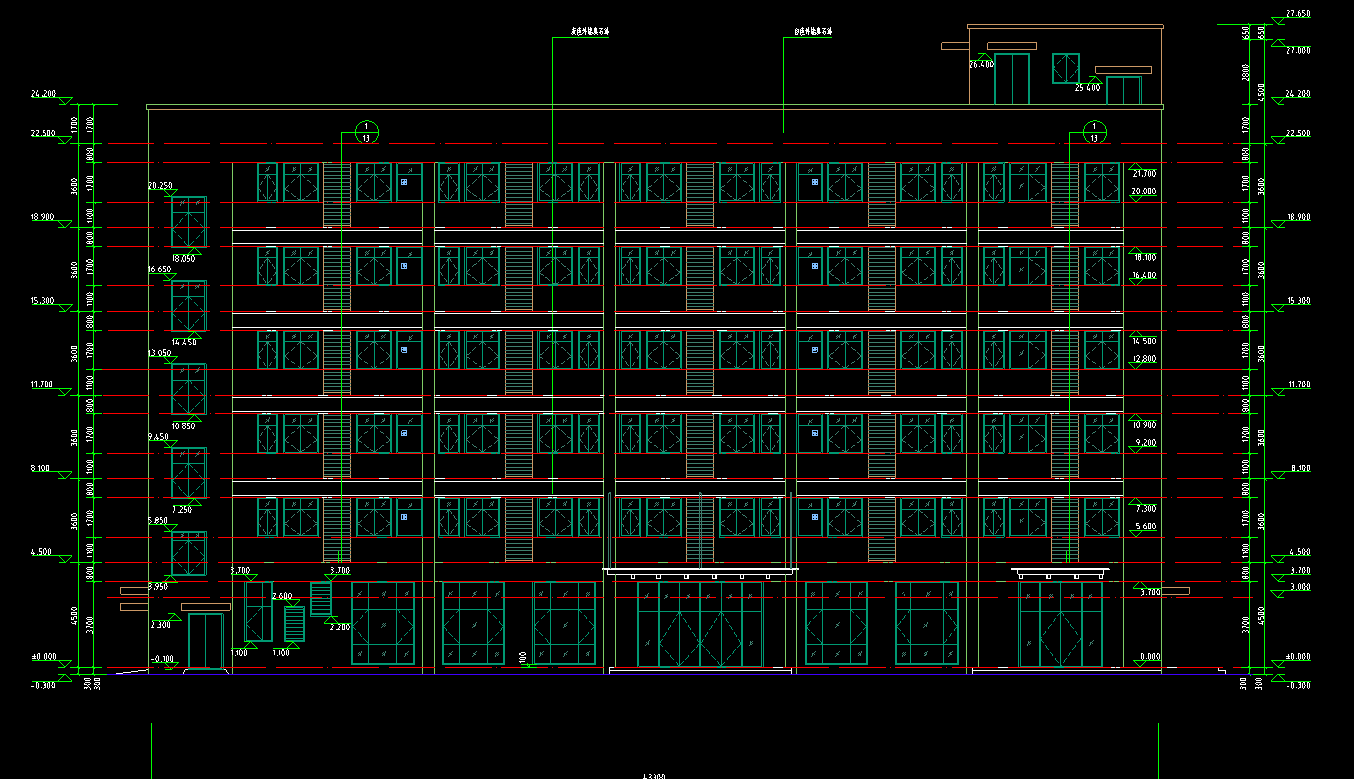Image resolution: width=1354 pixels, height=779 pixels.
Task: Select the 20.250 stair window elevation marker
Action: tap(160, 186)
